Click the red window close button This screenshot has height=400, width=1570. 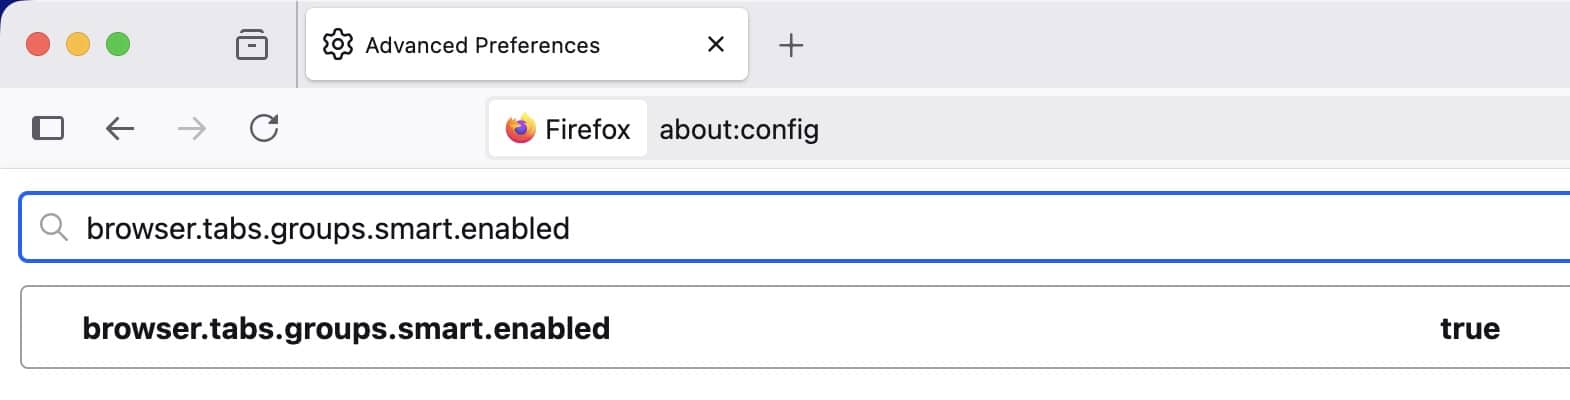point(38,44)
